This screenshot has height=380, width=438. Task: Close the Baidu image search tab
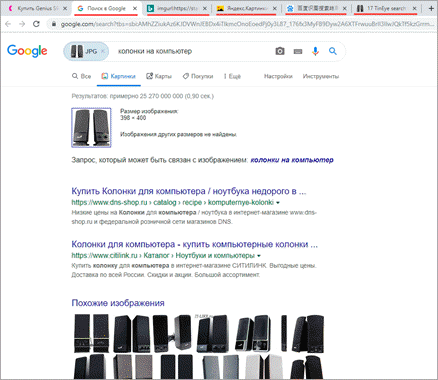(345, 9)
